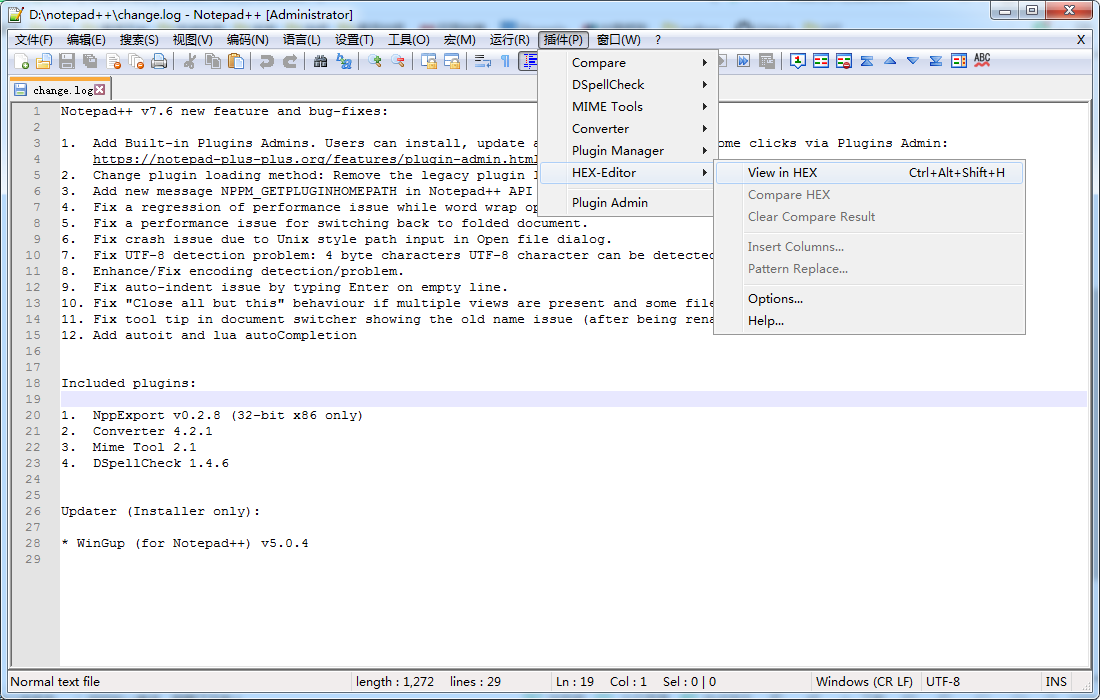Click the New file toolbar icon
Viewport: 1100px width, 700px height.
[x=21, y=62]
